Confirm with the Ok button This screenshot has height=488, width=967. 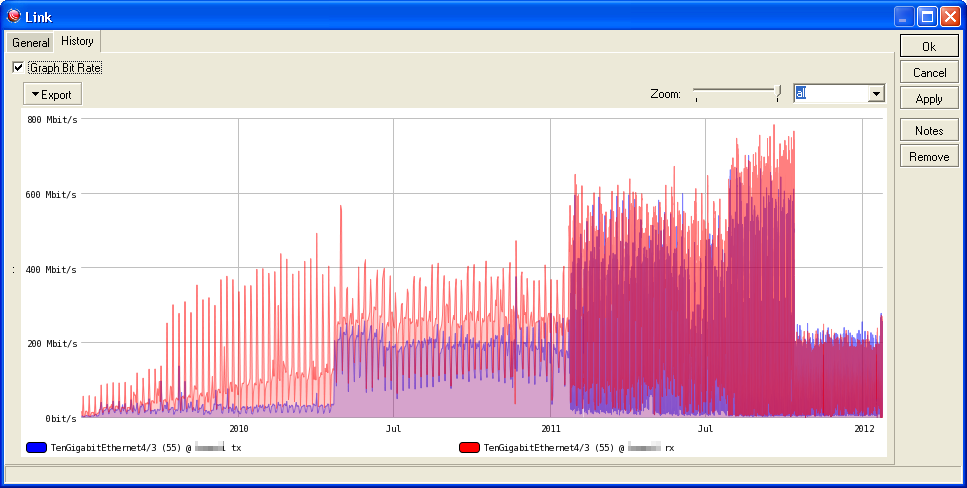click(929, 46)
